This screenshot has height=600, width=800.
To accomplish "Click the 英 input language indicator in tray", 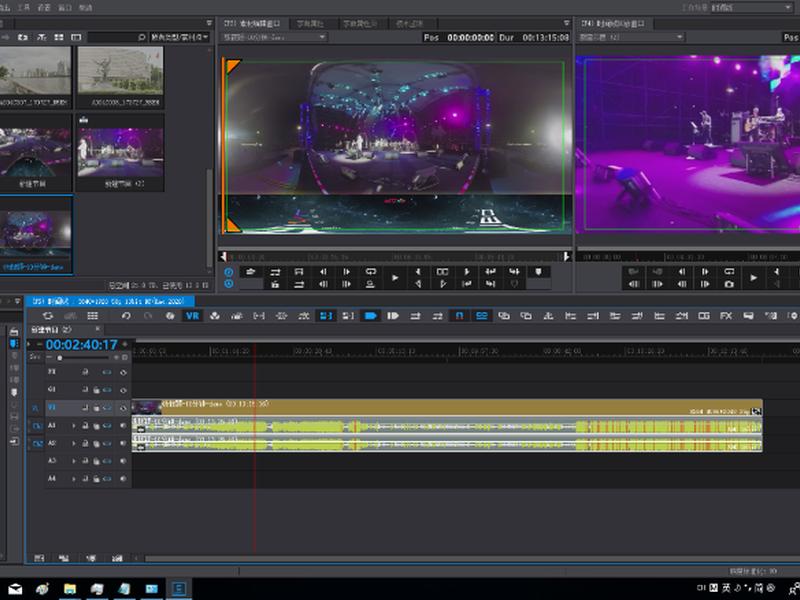I will click(726, 588).
